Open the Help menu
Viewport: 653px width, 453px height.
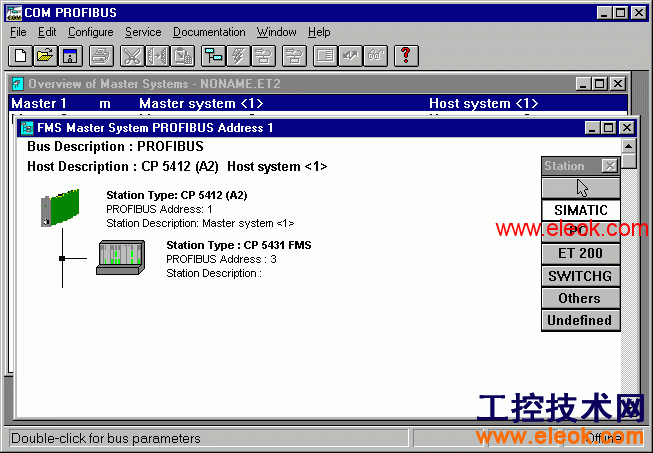click(319, 32)
